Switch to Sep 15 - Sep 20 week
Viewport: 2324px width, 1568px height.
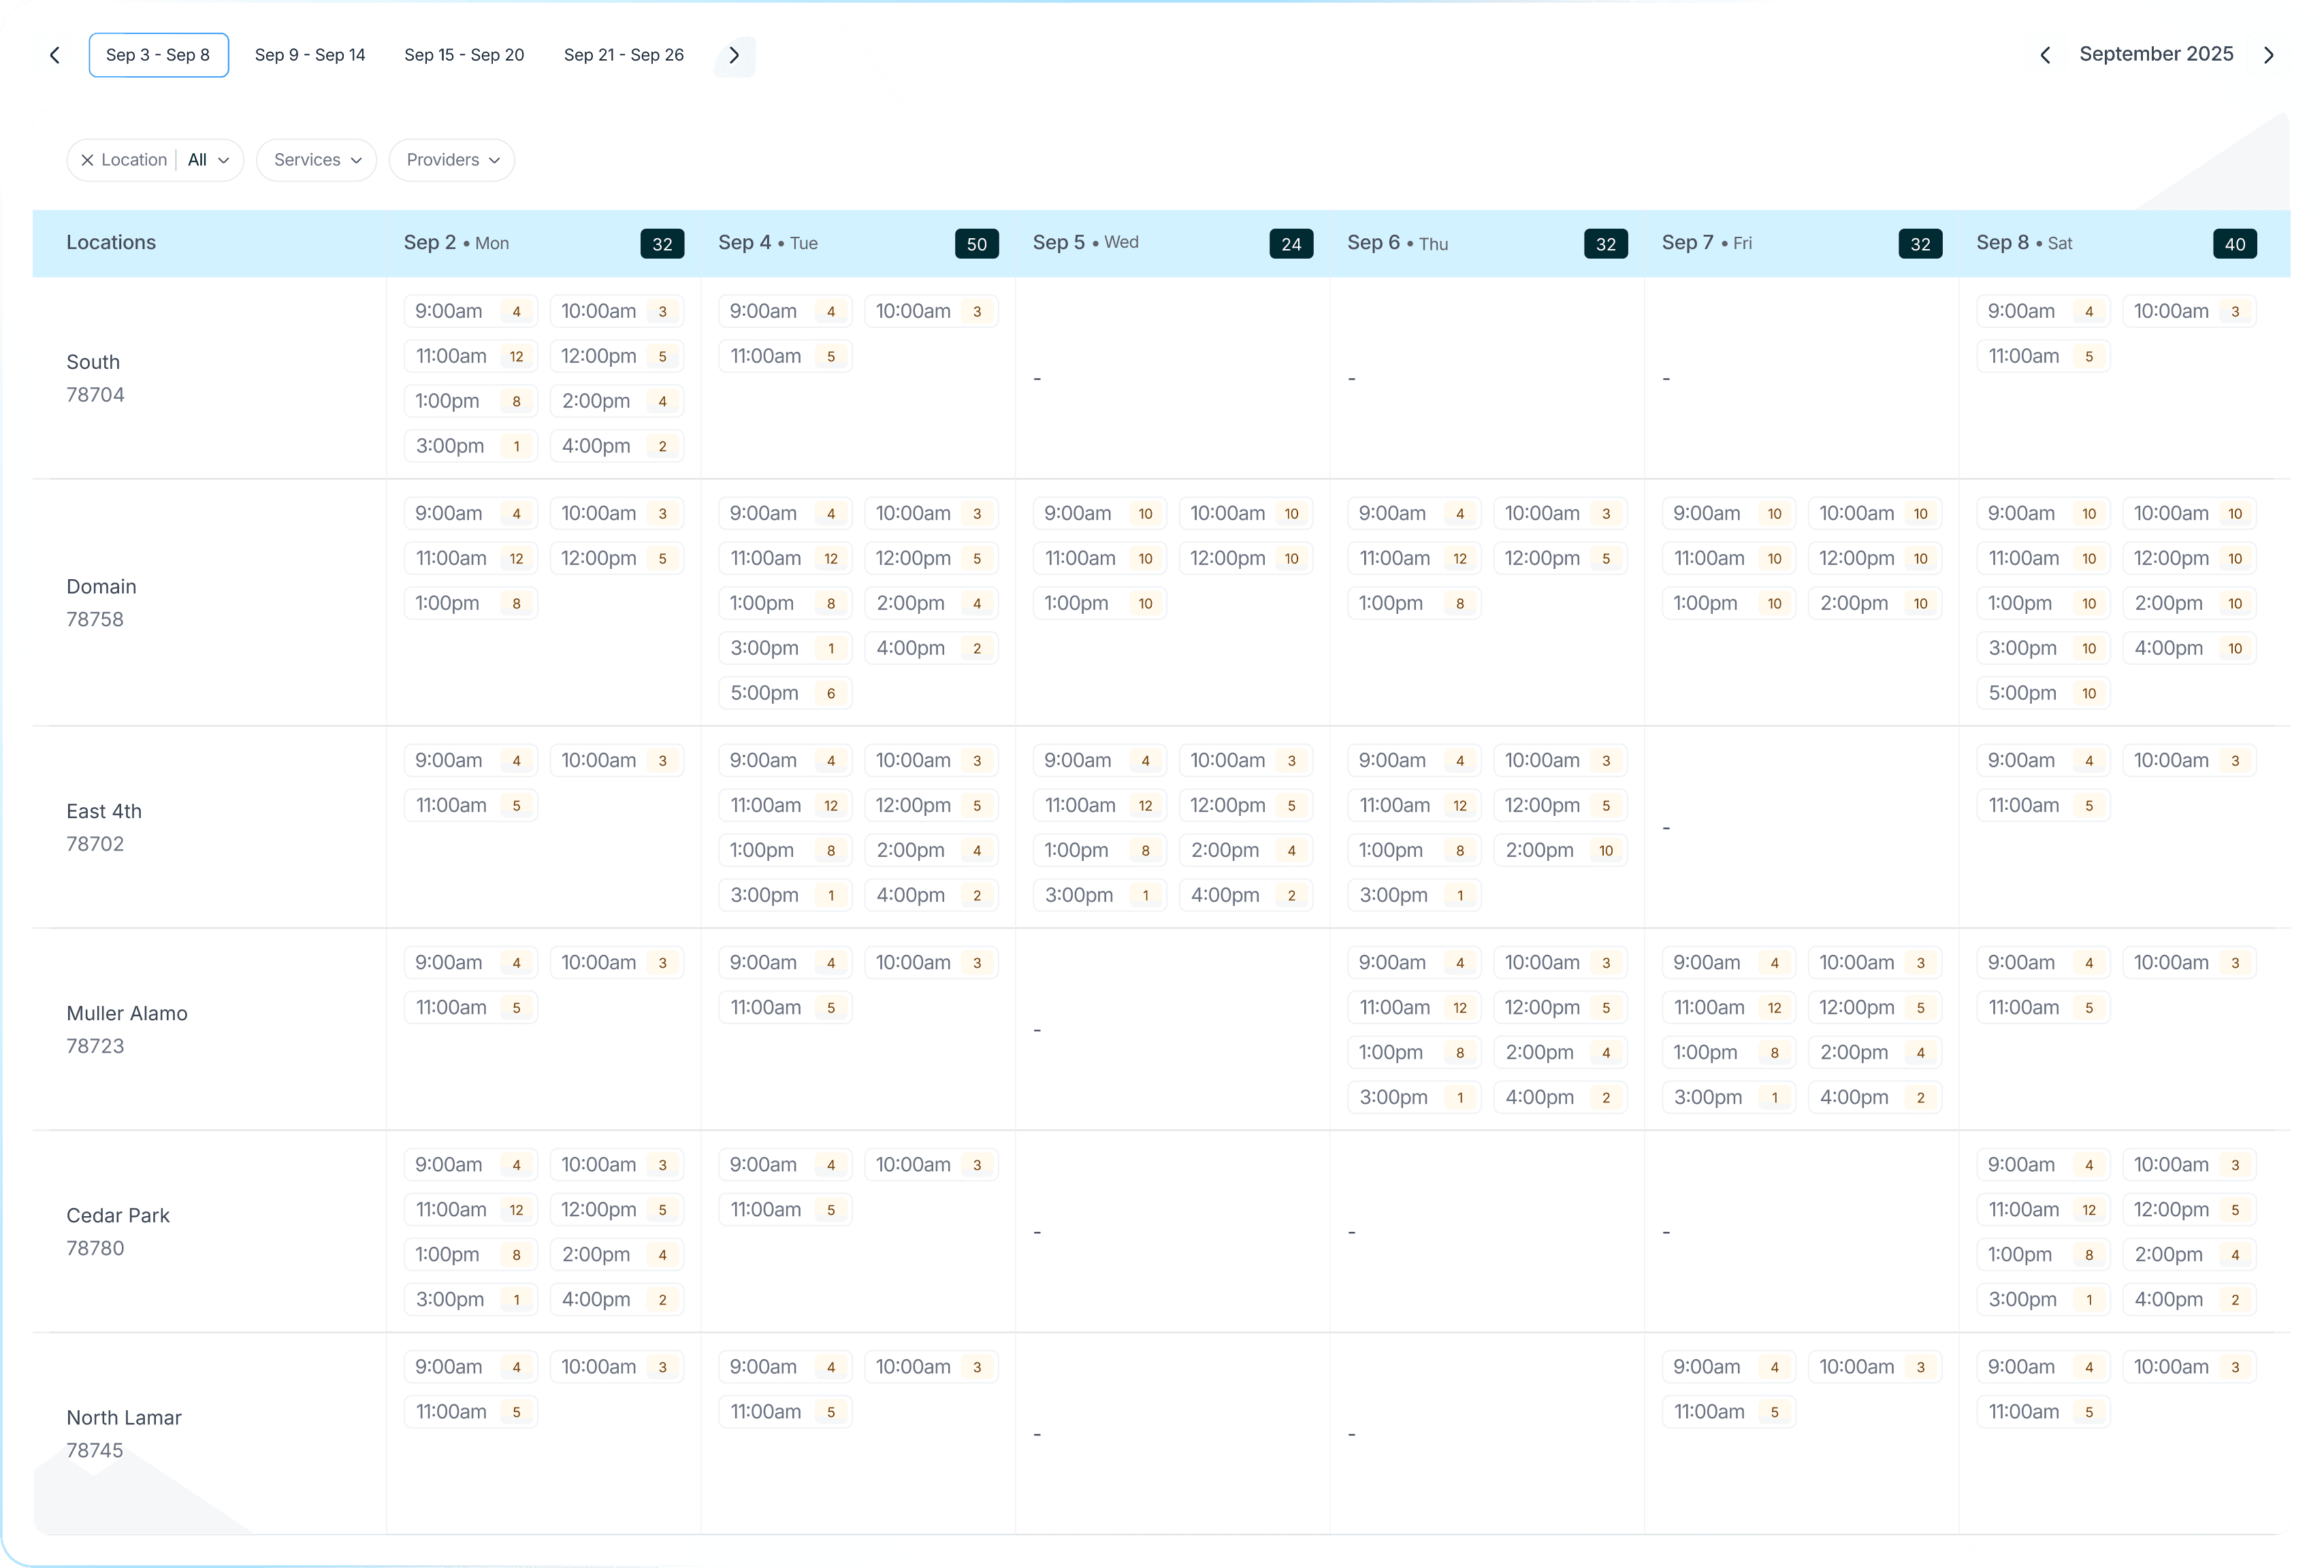point(464,55)
